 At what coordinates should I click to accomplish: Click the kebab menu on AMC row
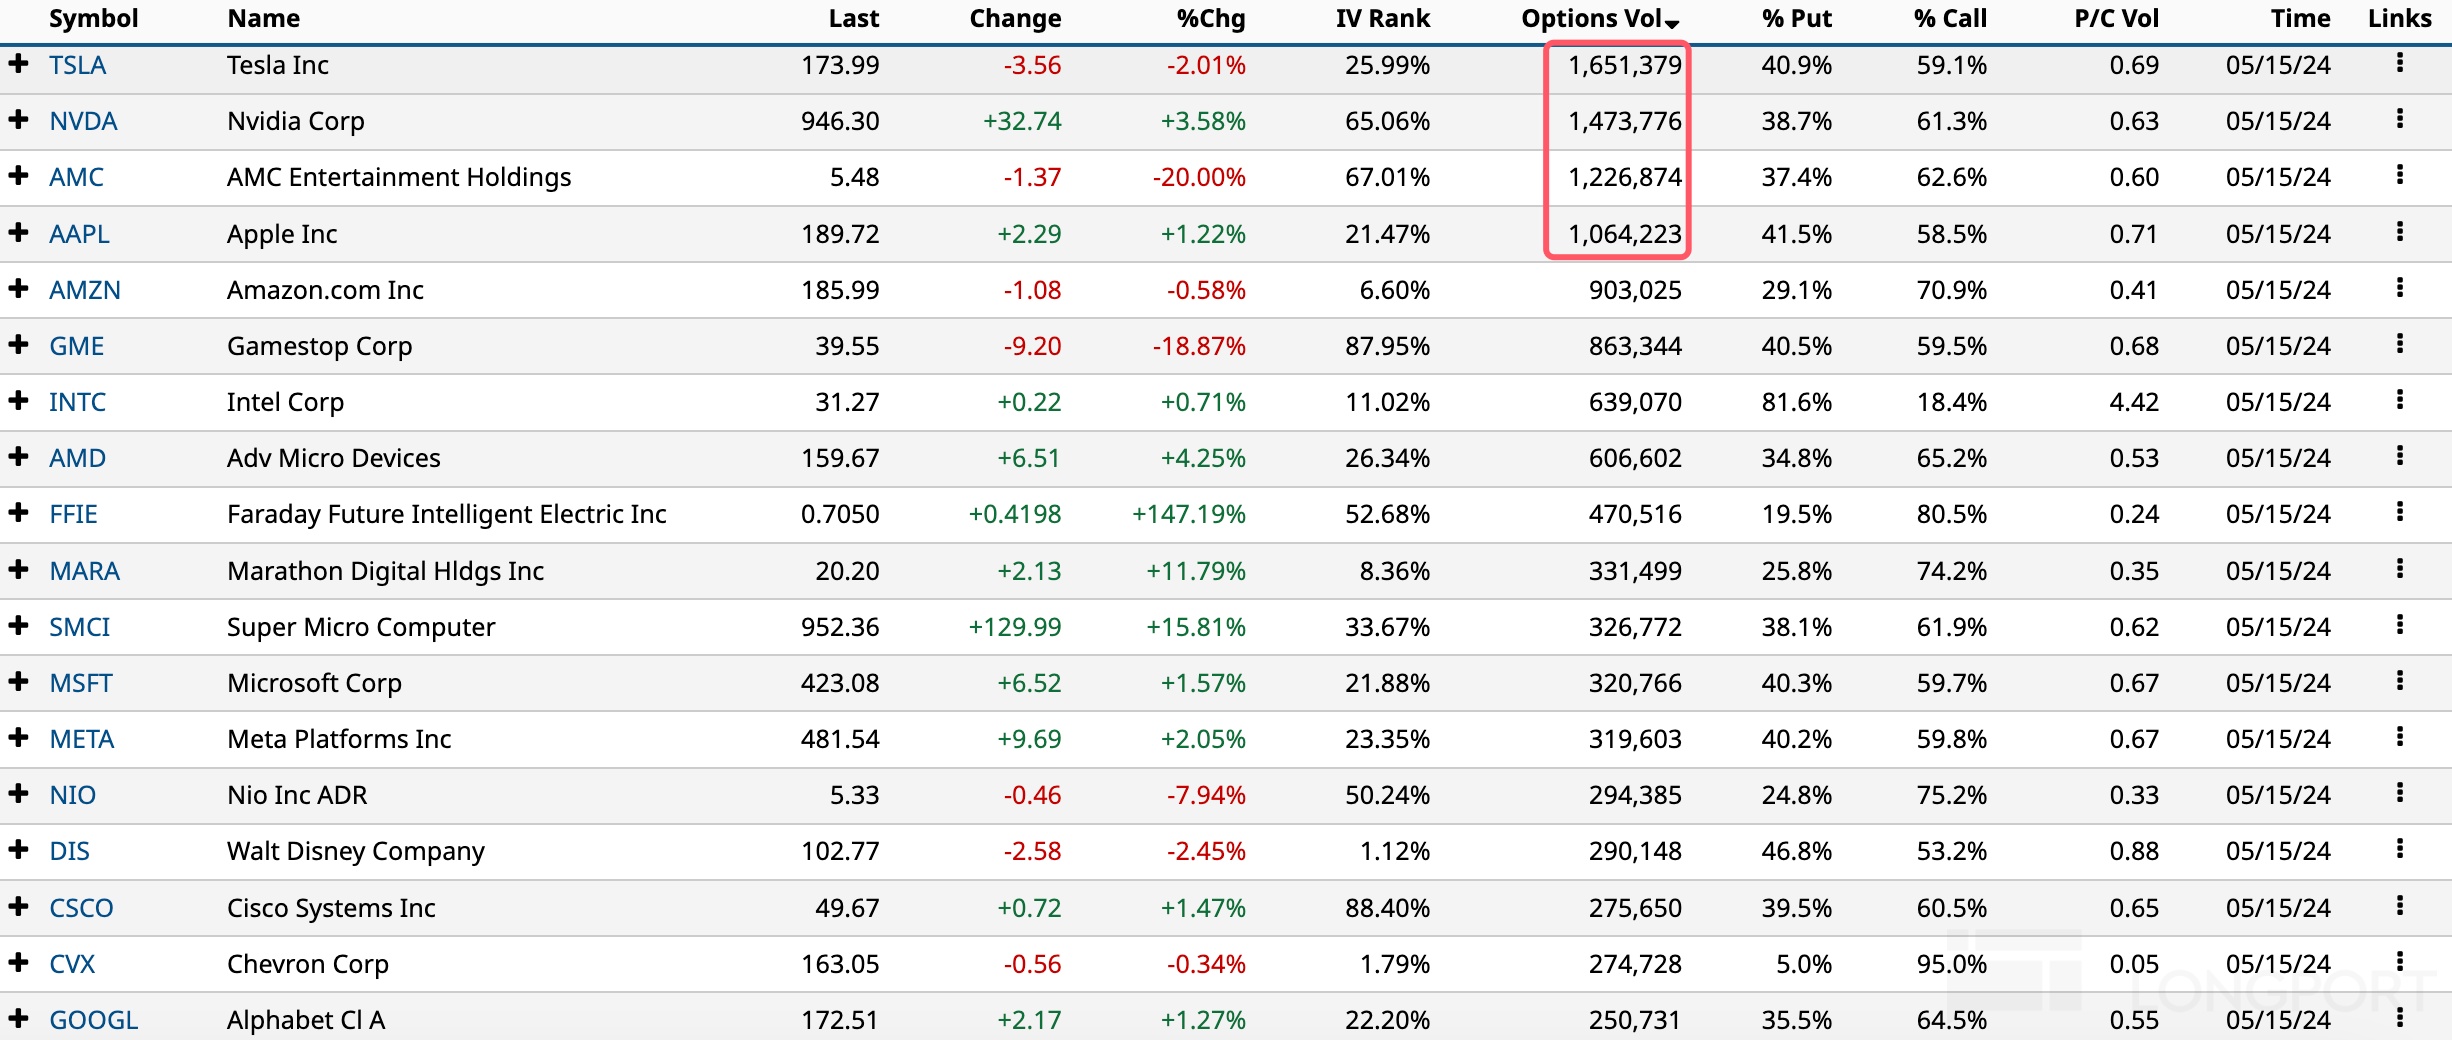(2399, 176)
